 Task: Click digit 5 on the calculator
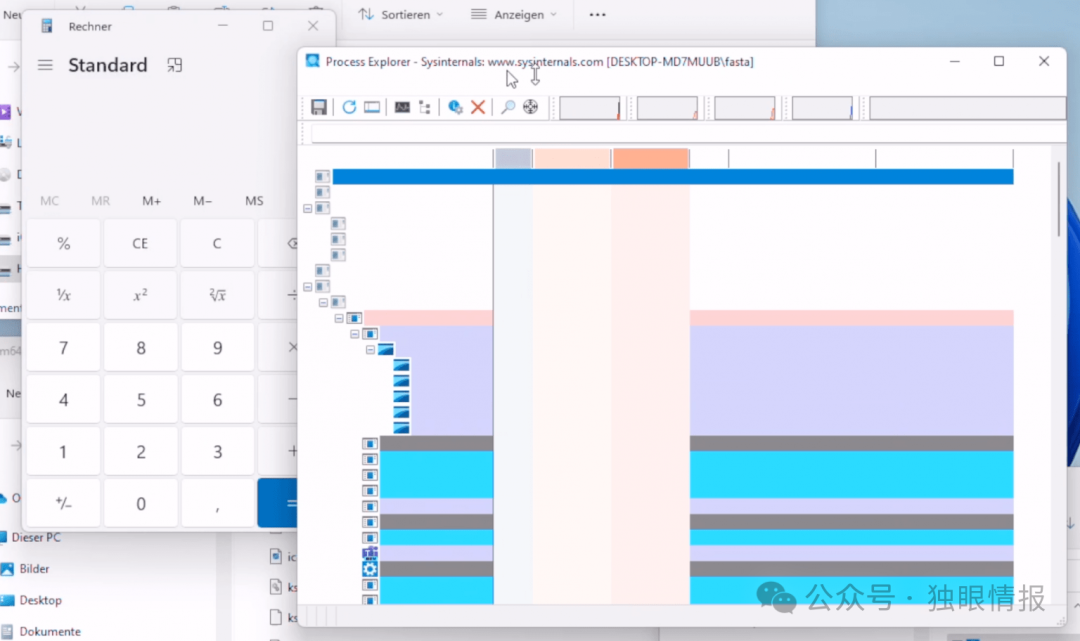click(140, 400)
